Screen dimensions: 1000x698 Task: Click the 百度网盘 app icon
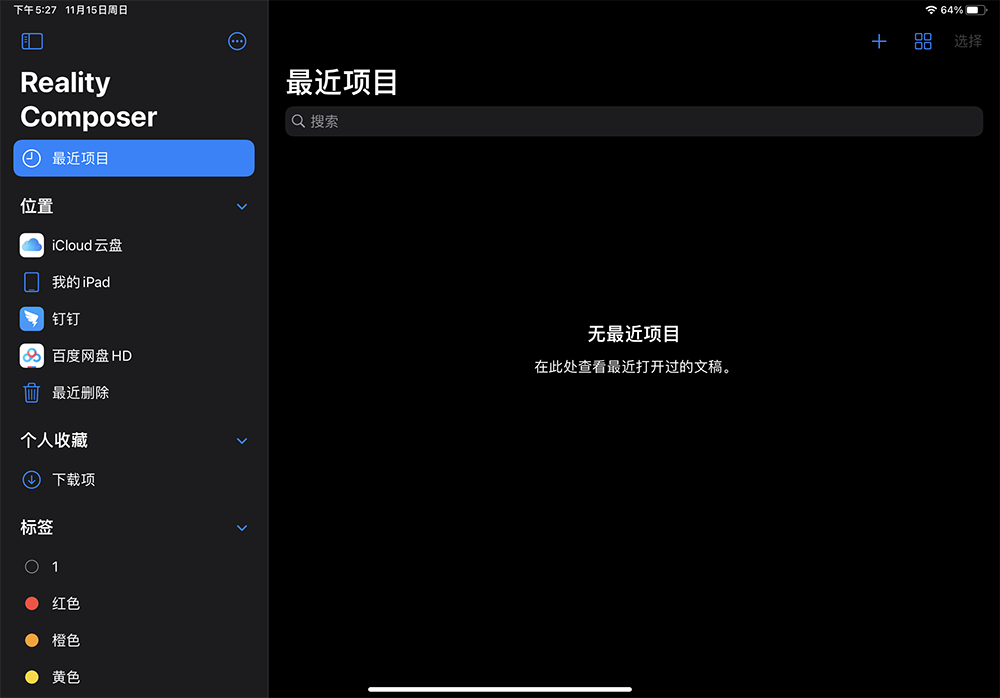coord(32,356)
